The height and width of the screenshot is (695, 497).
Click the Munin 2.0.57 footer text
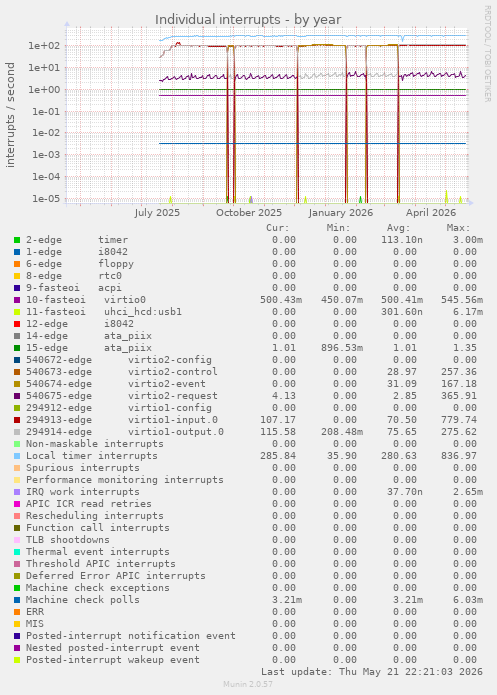coord(248,684)
